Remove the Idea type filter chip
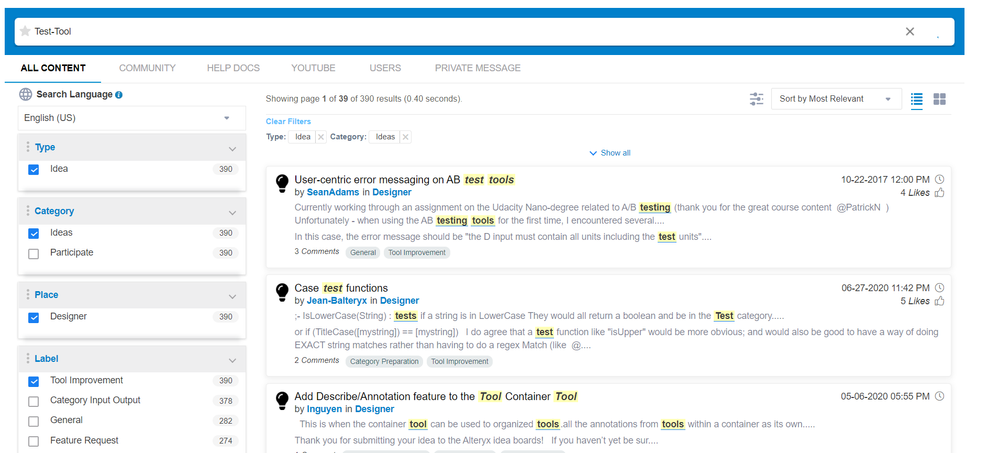998x453 pixels. (321, 137)
